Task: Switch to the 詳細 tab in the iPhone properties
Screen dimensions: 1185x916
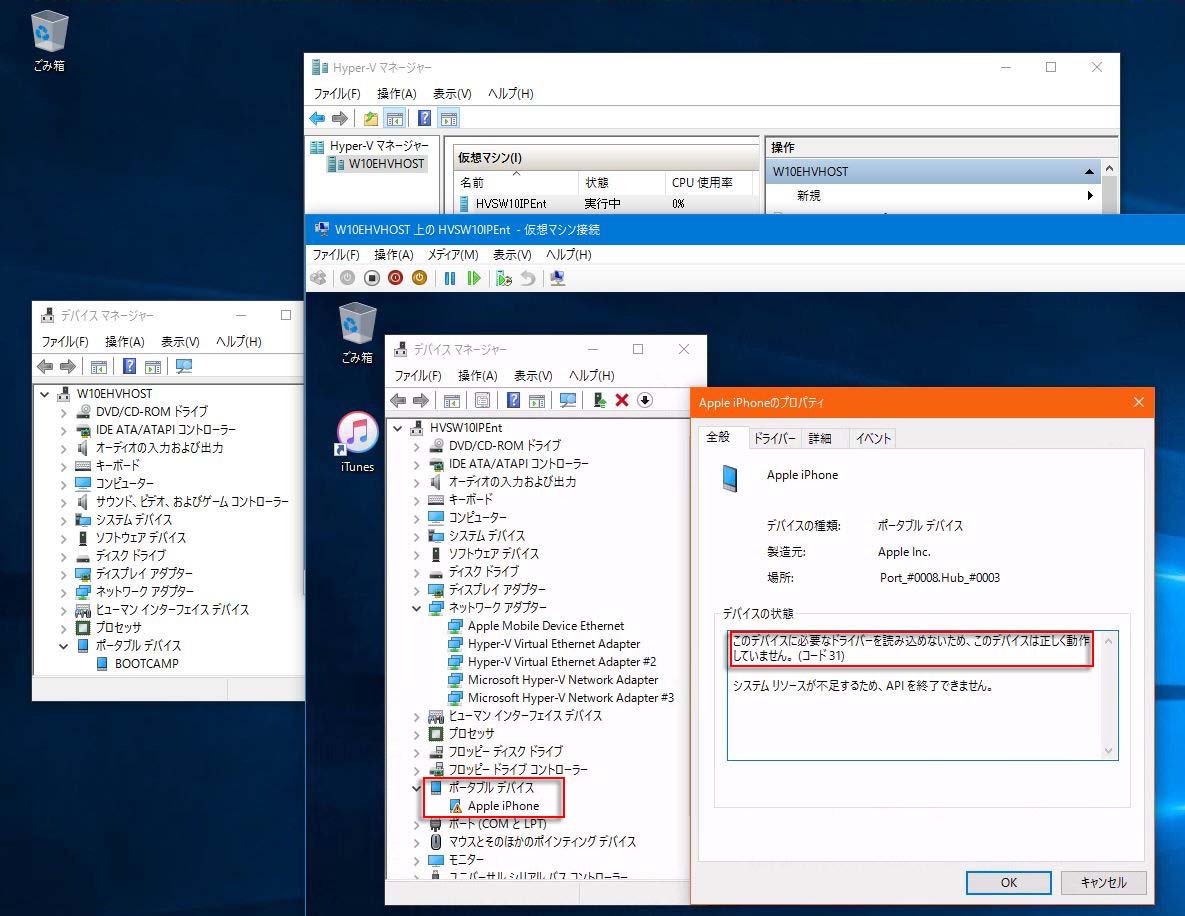Action: point(820,438)
